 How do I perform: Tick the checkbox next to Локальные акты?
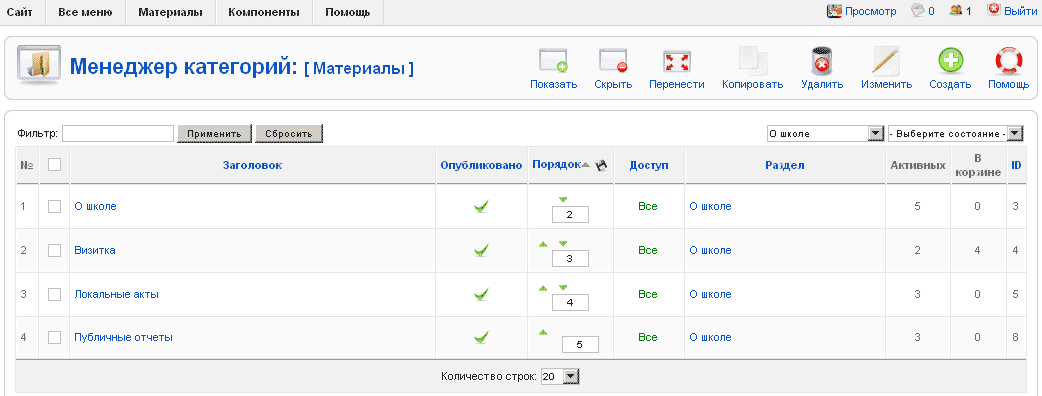tap(54, 294)
